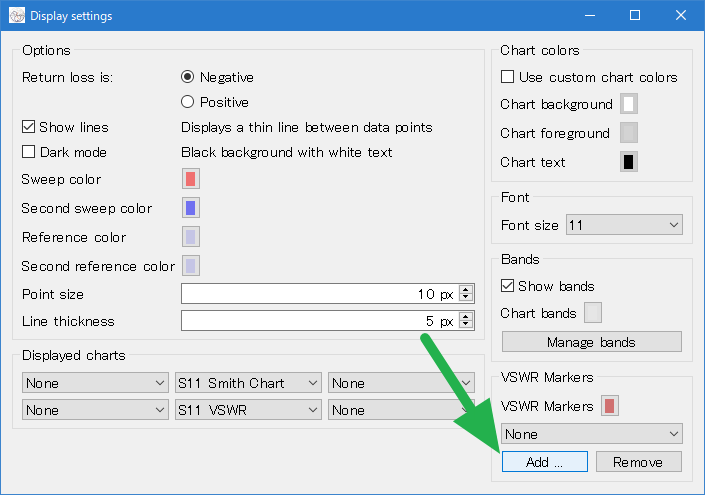Increase Point size with up arrow
Image resolution: width=705 pixels, height=495 pixels.
[466, 290]
